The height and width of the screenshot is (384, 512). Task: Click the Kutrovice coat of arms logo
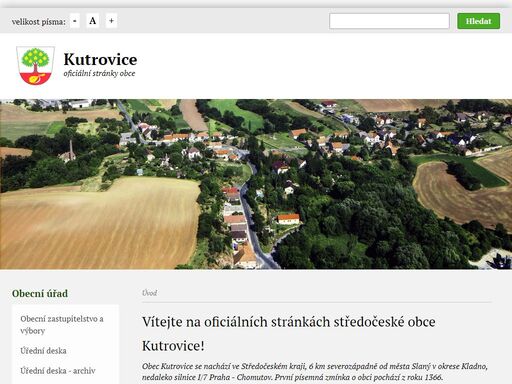[x=35, y=65]
